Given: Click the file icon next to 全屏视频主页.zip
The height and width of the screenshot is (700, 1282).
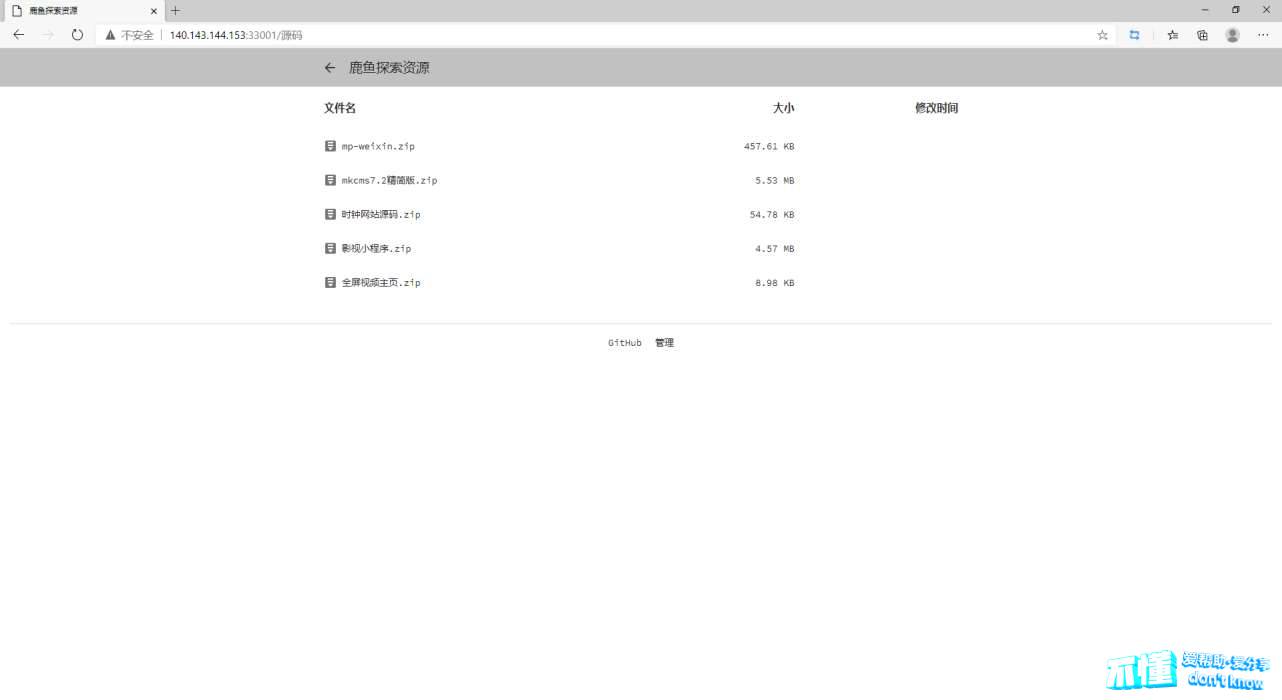Looking at the screenshot, I should click(330, 282).
